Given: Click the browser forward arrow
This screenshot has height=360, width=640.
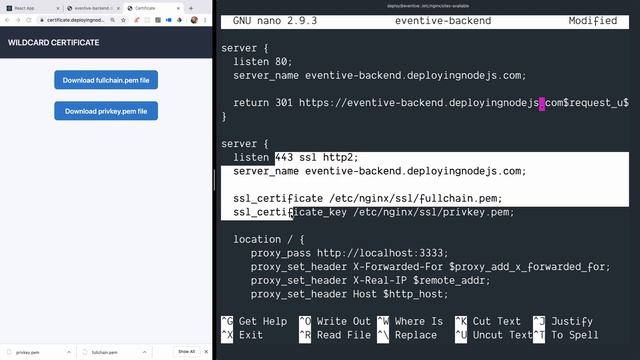Looking at the screenshot, I should pos(18,20).
